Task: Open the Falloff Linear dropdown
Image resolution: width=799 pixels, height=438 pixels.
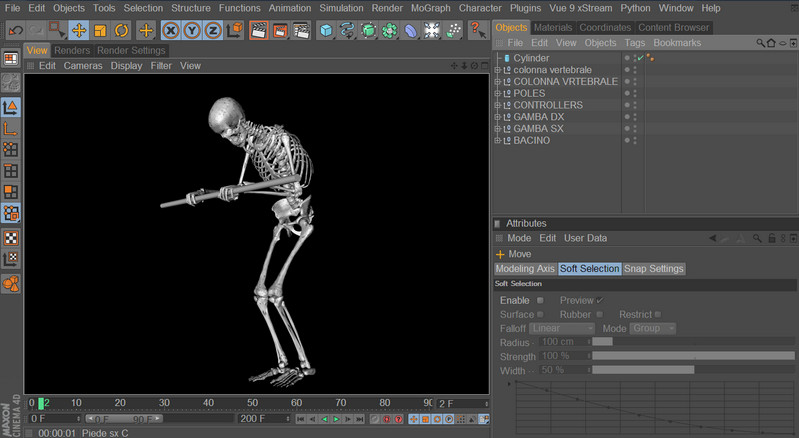Action: coord(563,328)
